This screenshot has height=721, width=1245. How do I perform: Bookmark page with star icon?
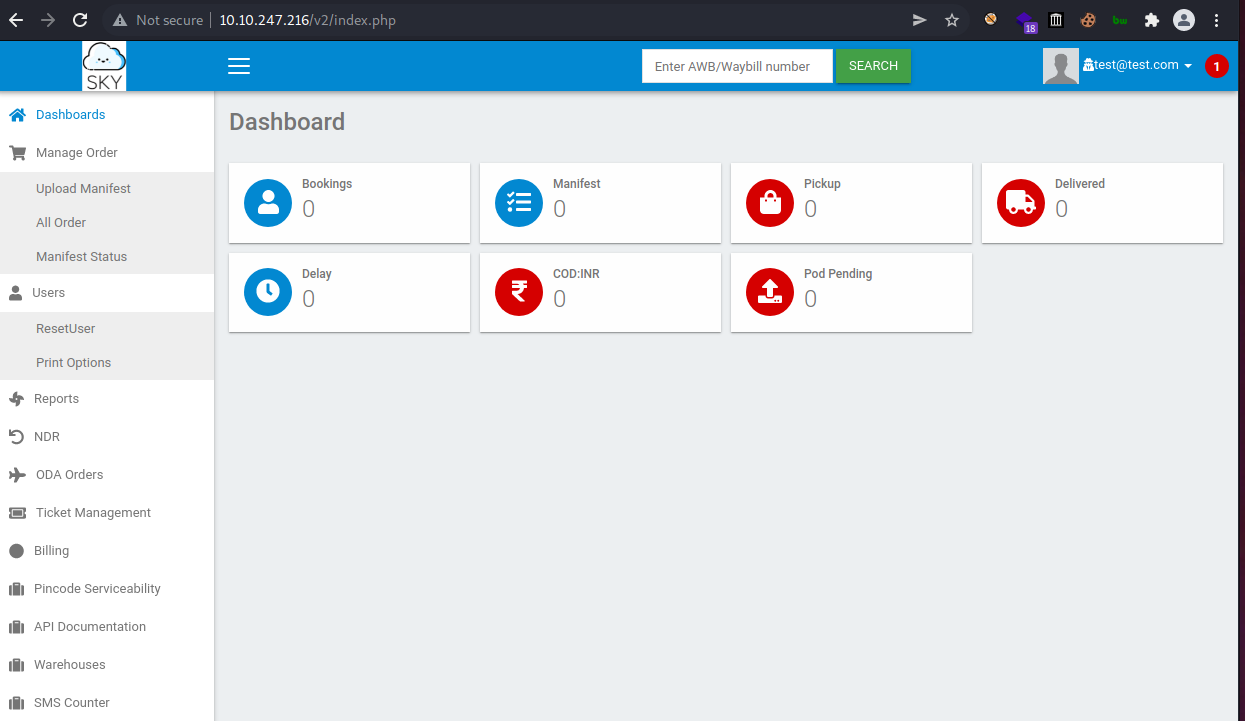[952, 20]
